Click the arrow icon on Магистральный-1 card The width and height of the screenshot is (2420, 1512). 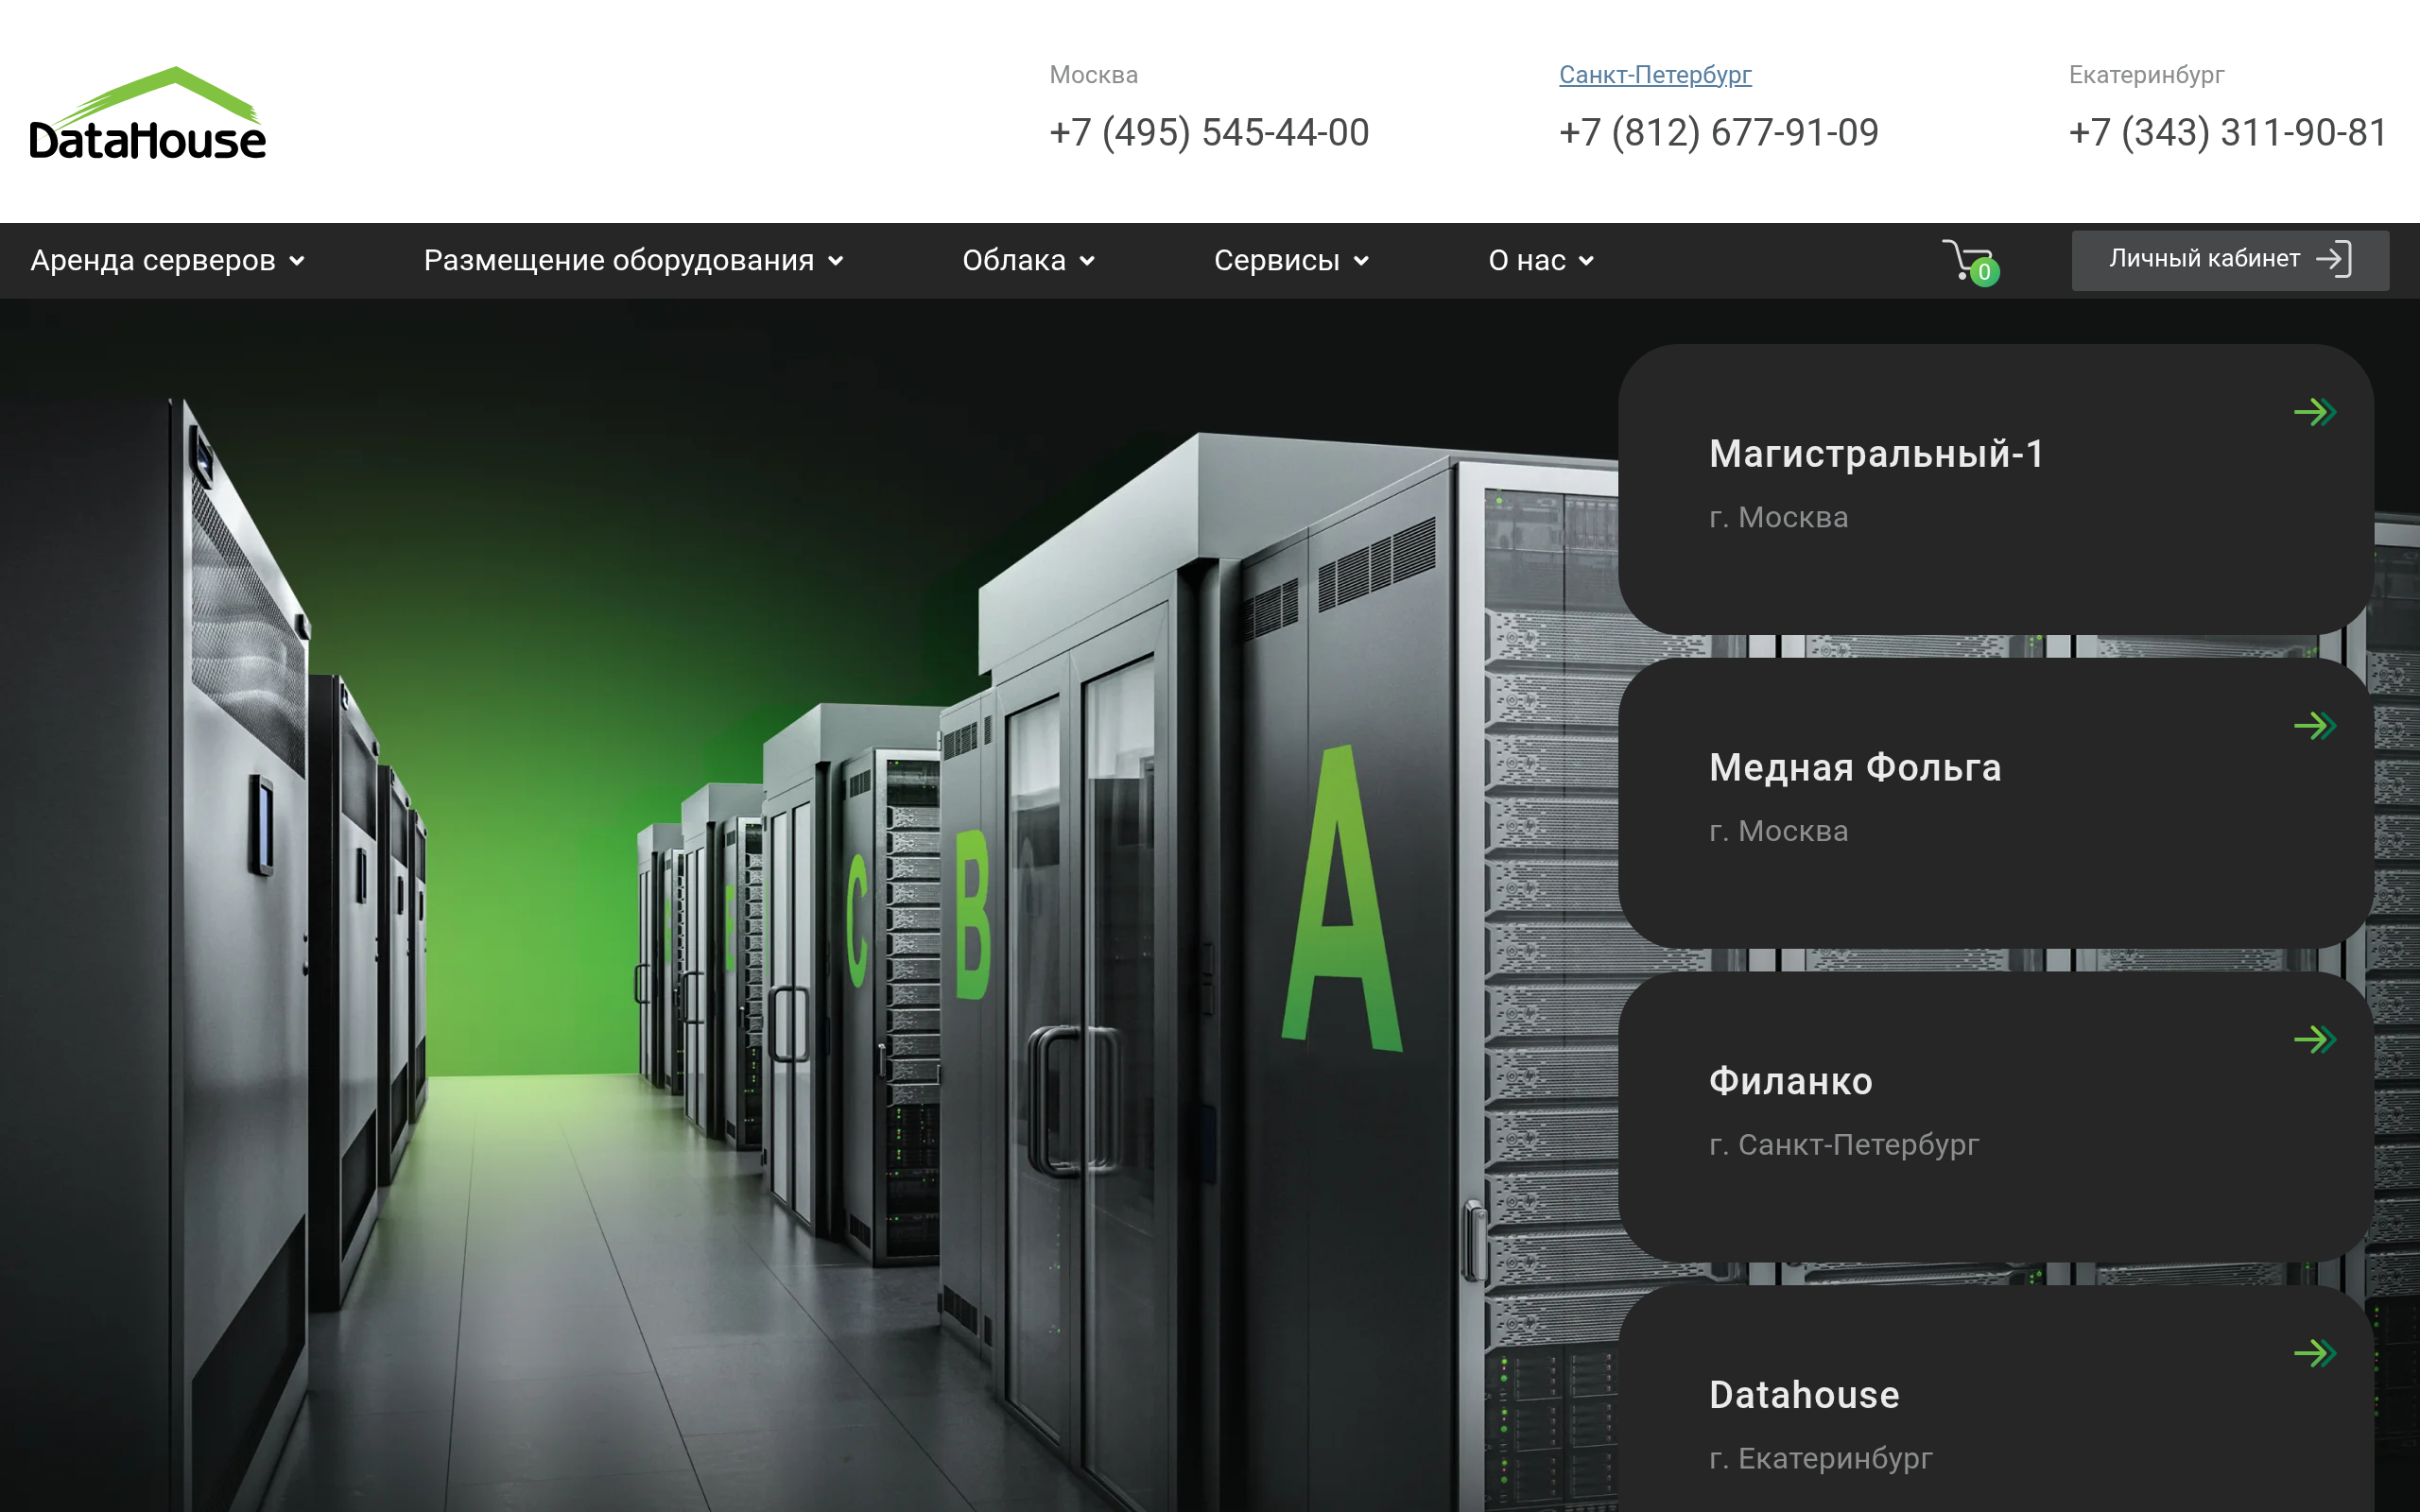pyautogui.click(x=2315, y=412)
